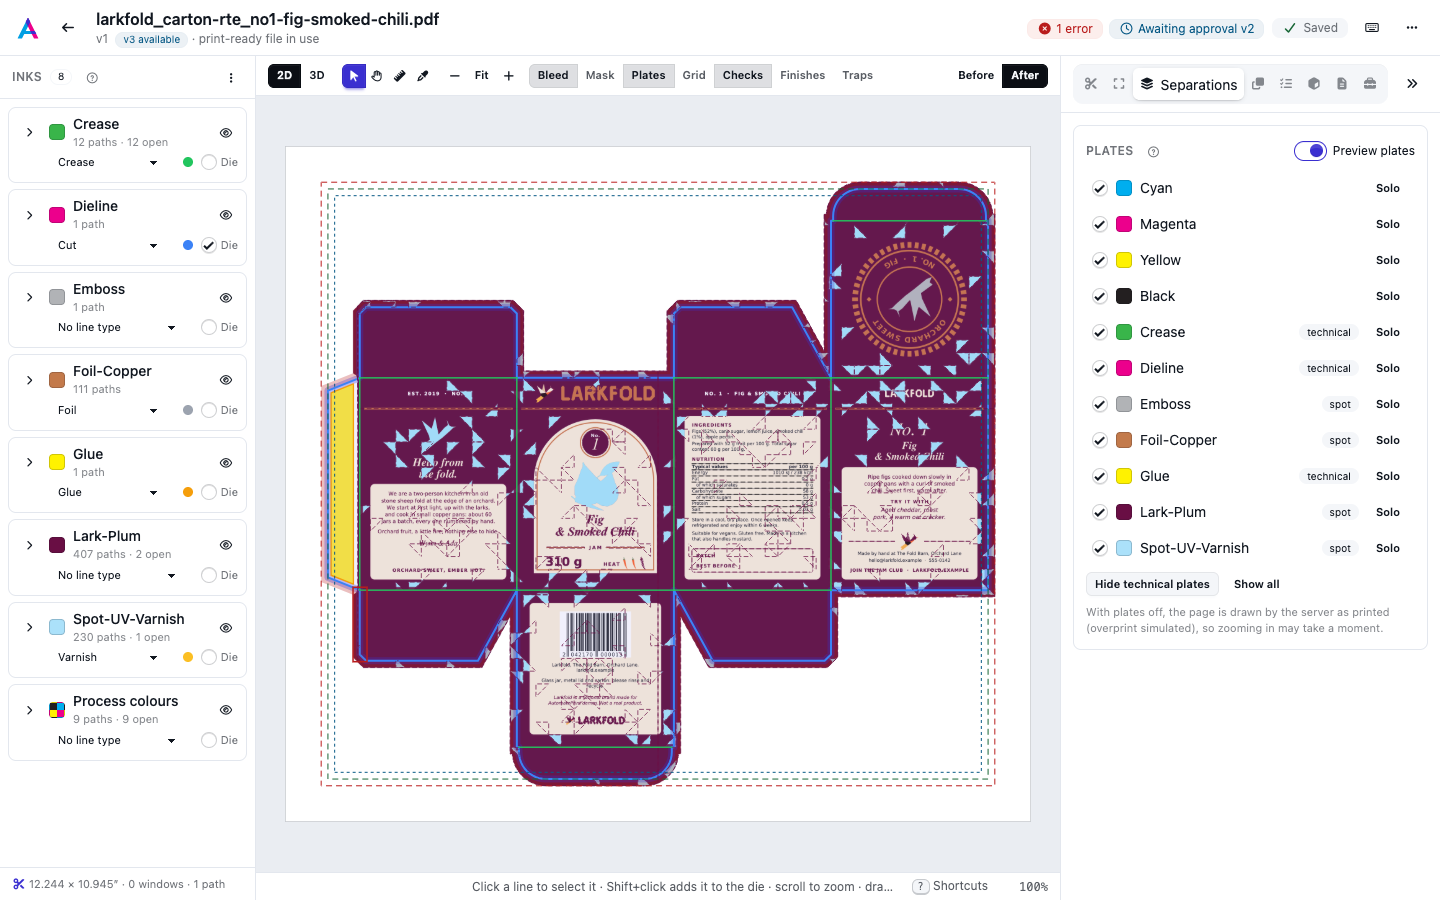Click the Glue yellow colour swatch
The width and height of the screenshot is (1440, 900).
(57, 462)
